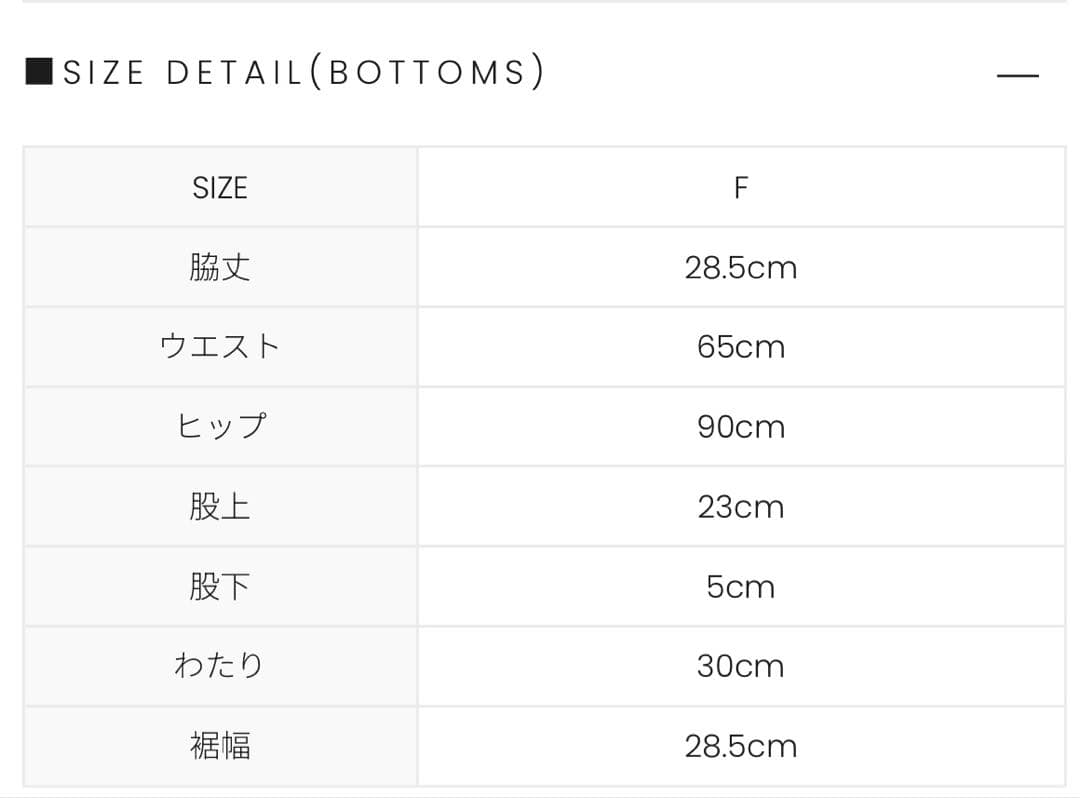
Task: Select the 28.5cm value beside 裾幅
Action: coord(741,746)
